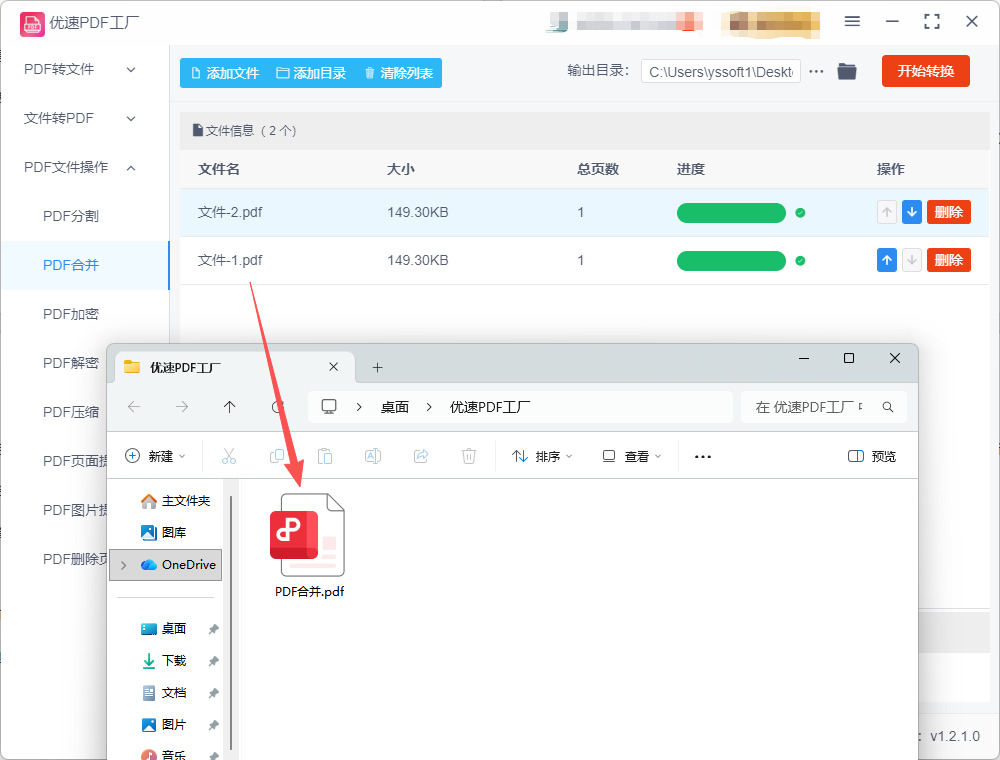
Task: Select PDF解密 in the sidebar
Action: [71, 363]
